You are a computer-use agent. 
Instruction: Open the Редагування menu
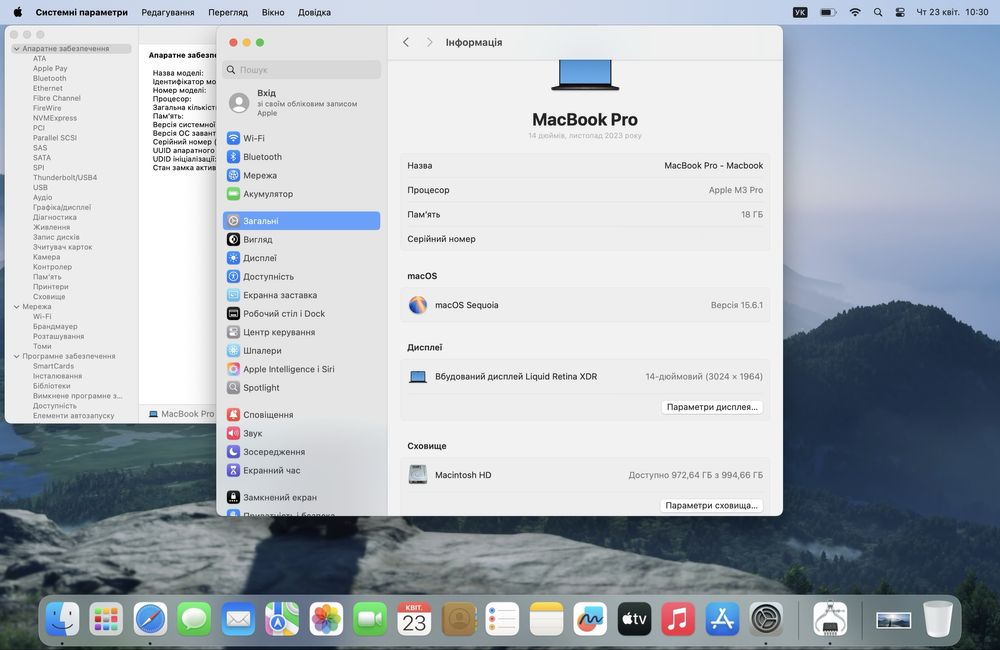168,12
